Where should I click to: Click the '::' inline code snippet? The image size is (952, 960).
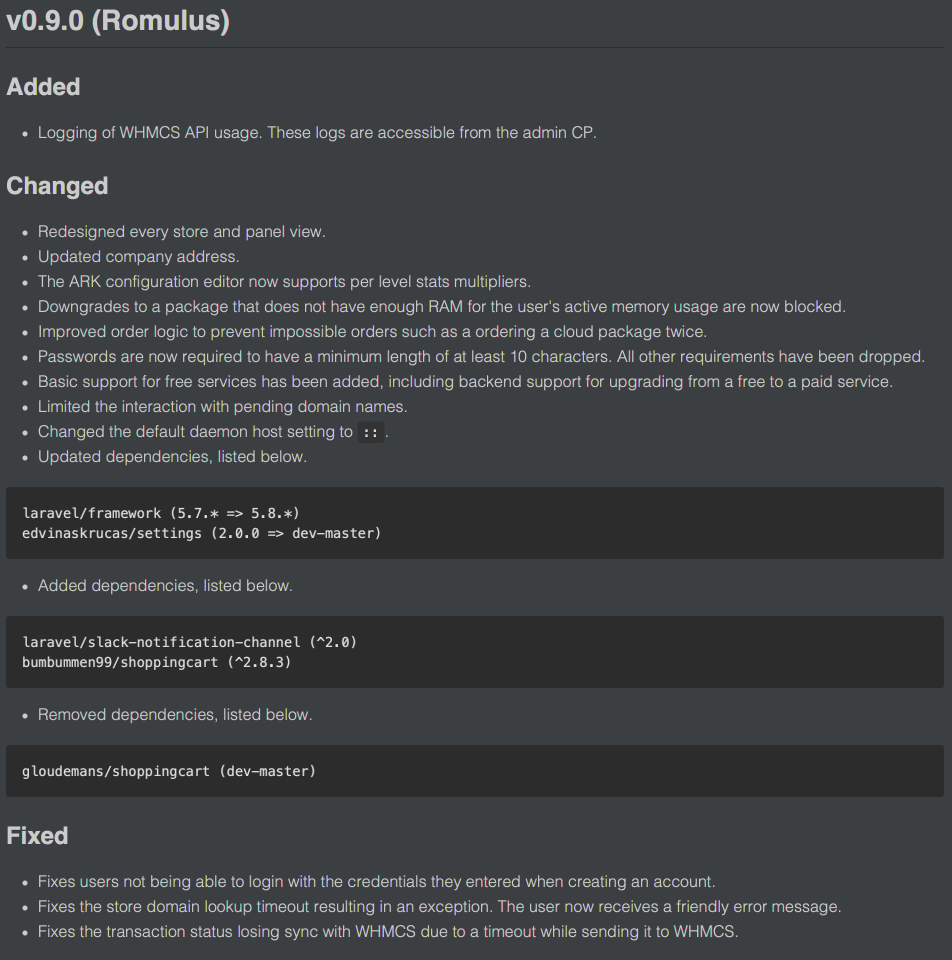pos(371,433)
